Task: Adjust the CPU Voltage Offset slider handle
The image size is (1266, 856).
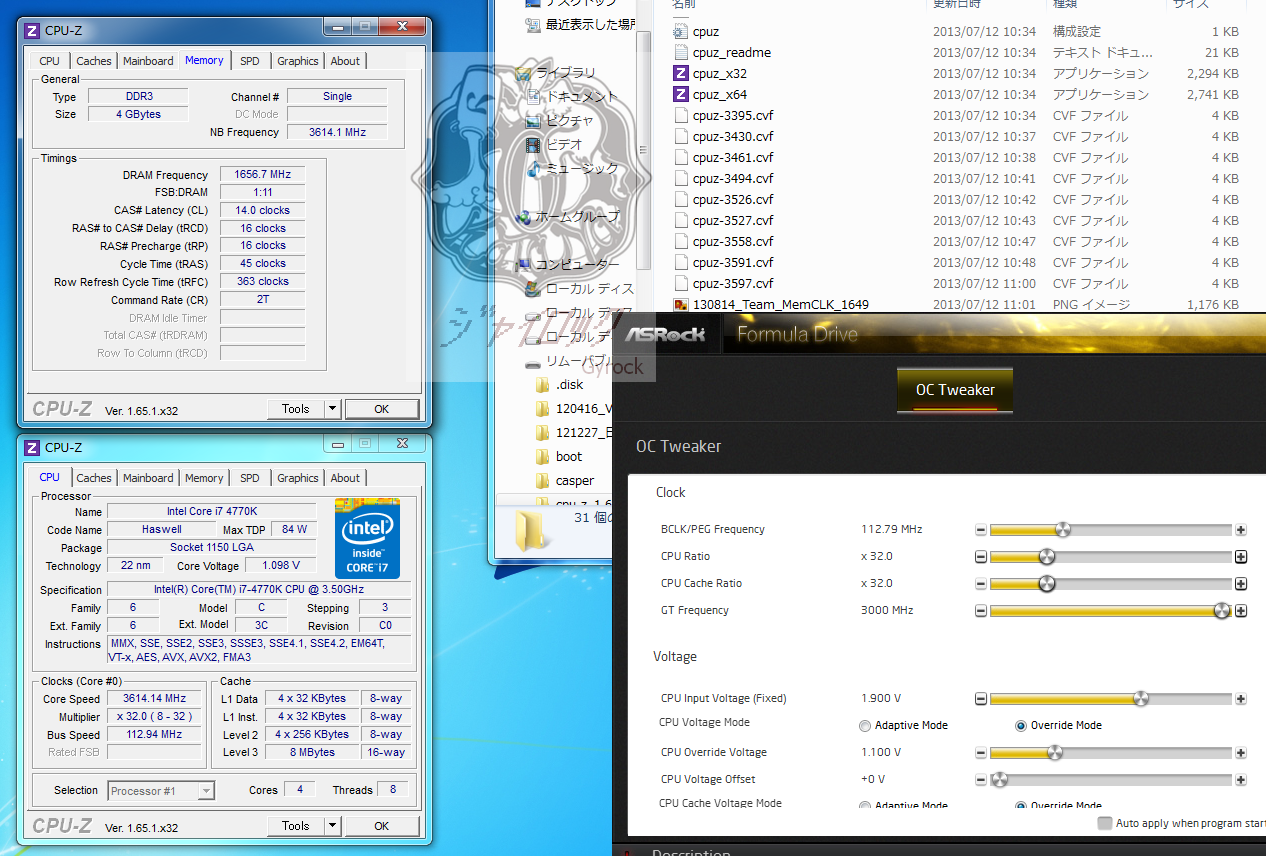Action: (x=999, y=780)
